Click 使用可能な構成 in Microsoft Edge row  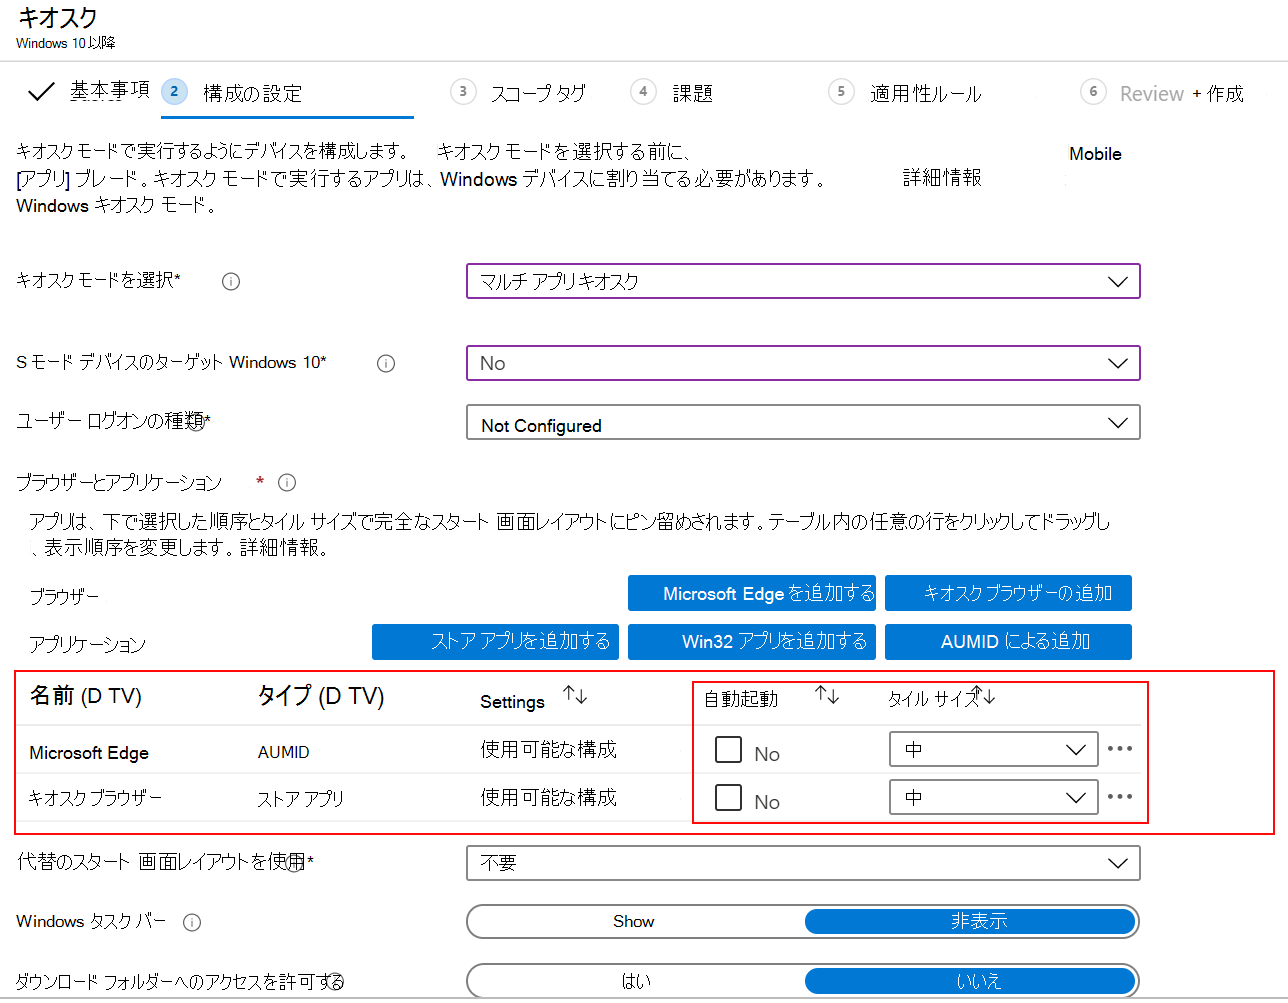pos(548,750)
